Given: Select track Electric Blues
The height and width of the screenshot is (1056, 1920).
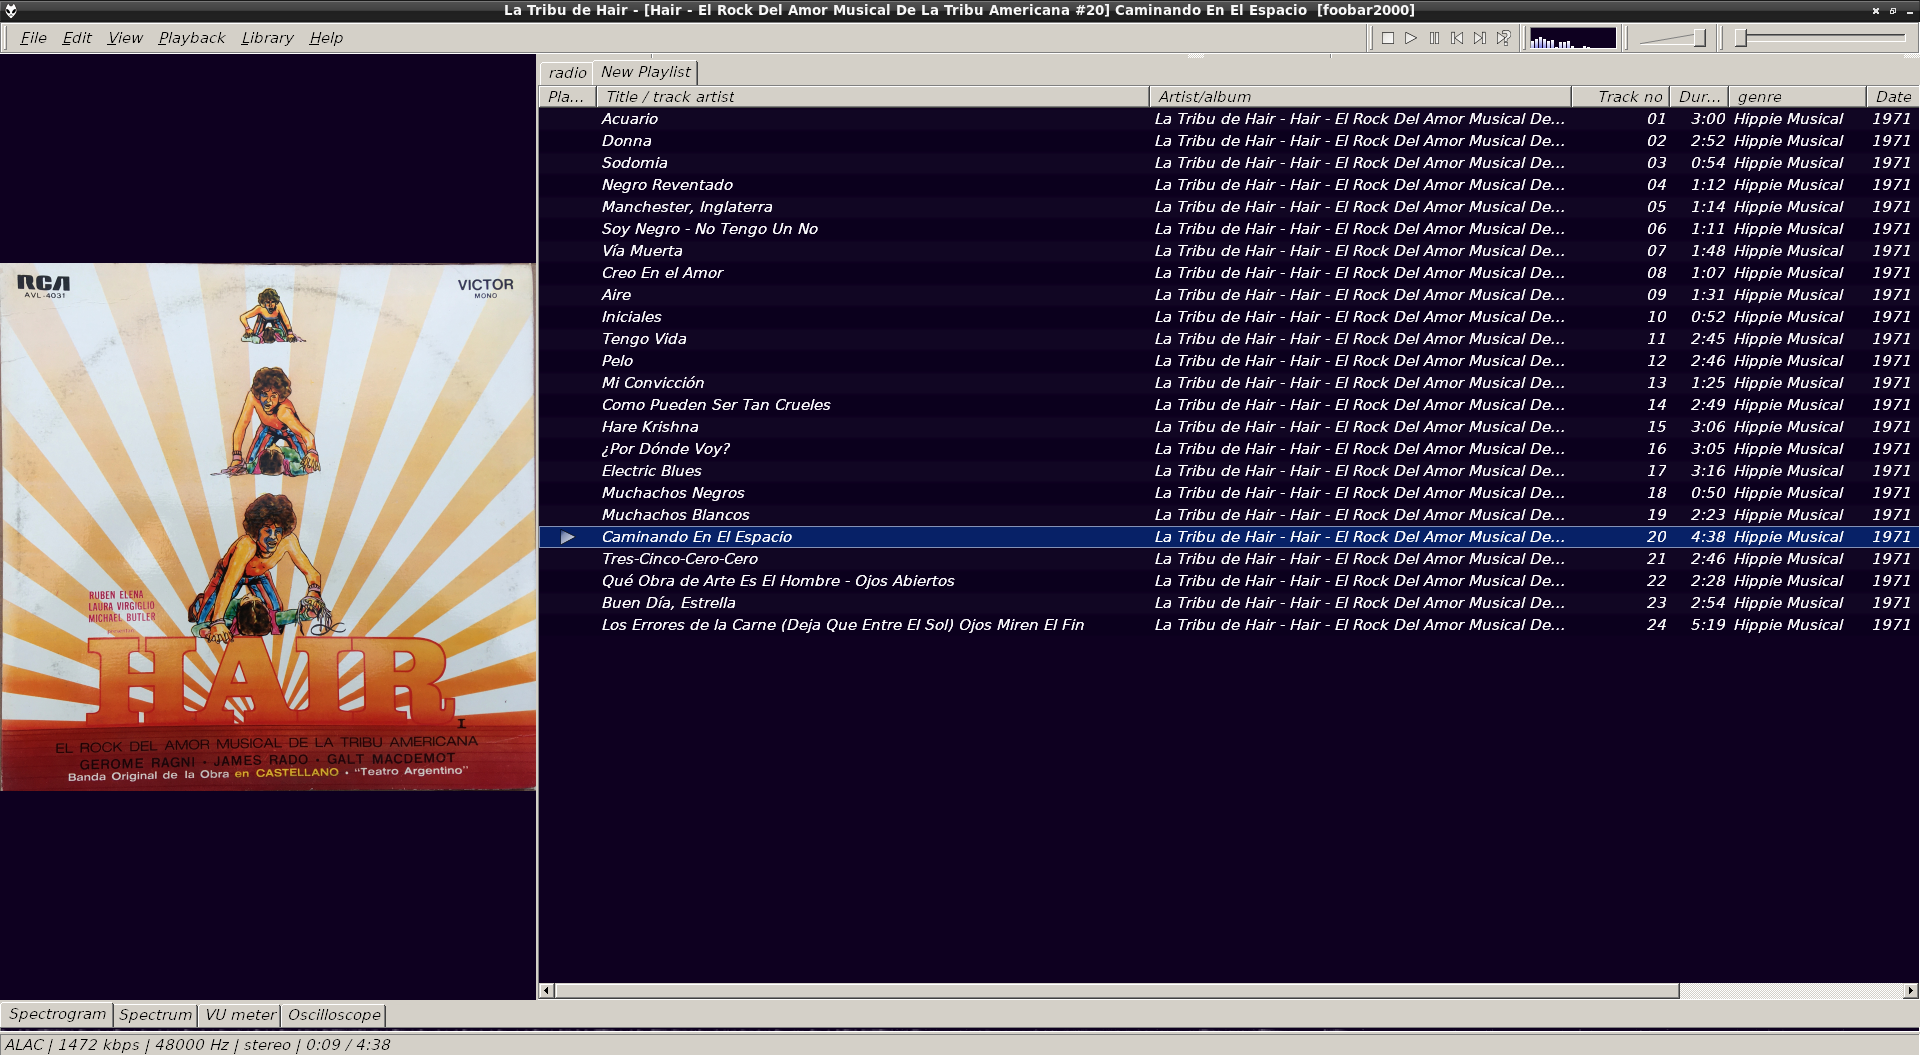Looking at the screenshot, I should [1228, 471].
